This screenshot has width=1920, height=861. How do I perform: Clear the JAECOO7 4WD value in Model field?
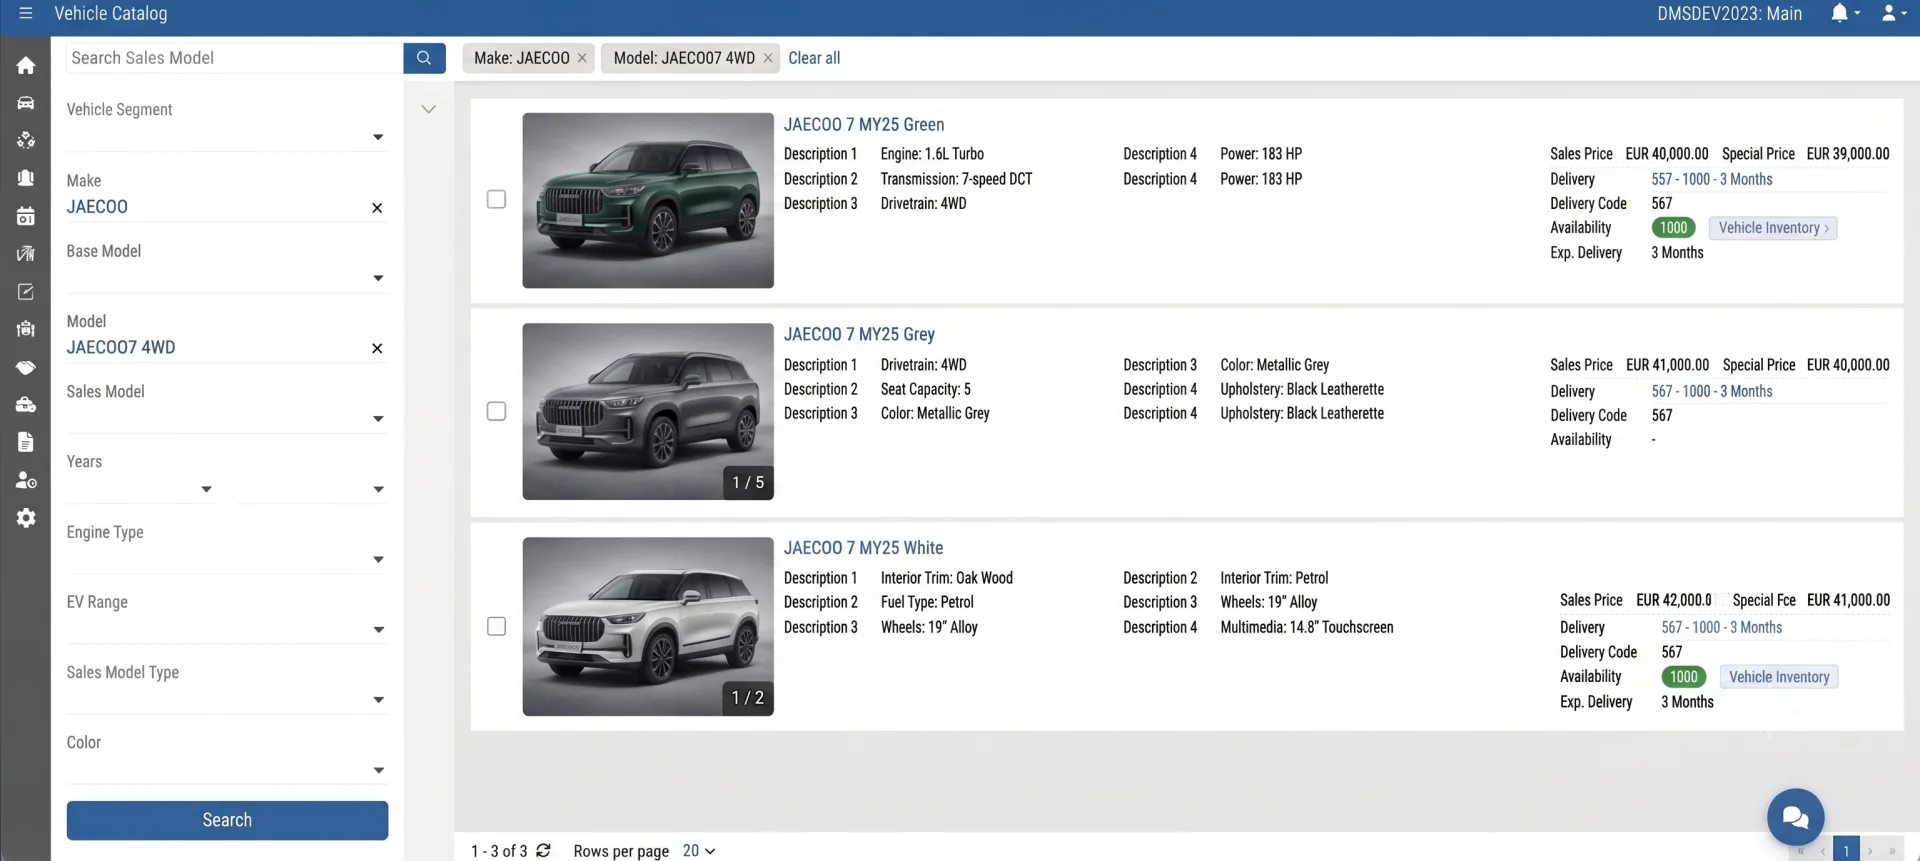[377, 348]
